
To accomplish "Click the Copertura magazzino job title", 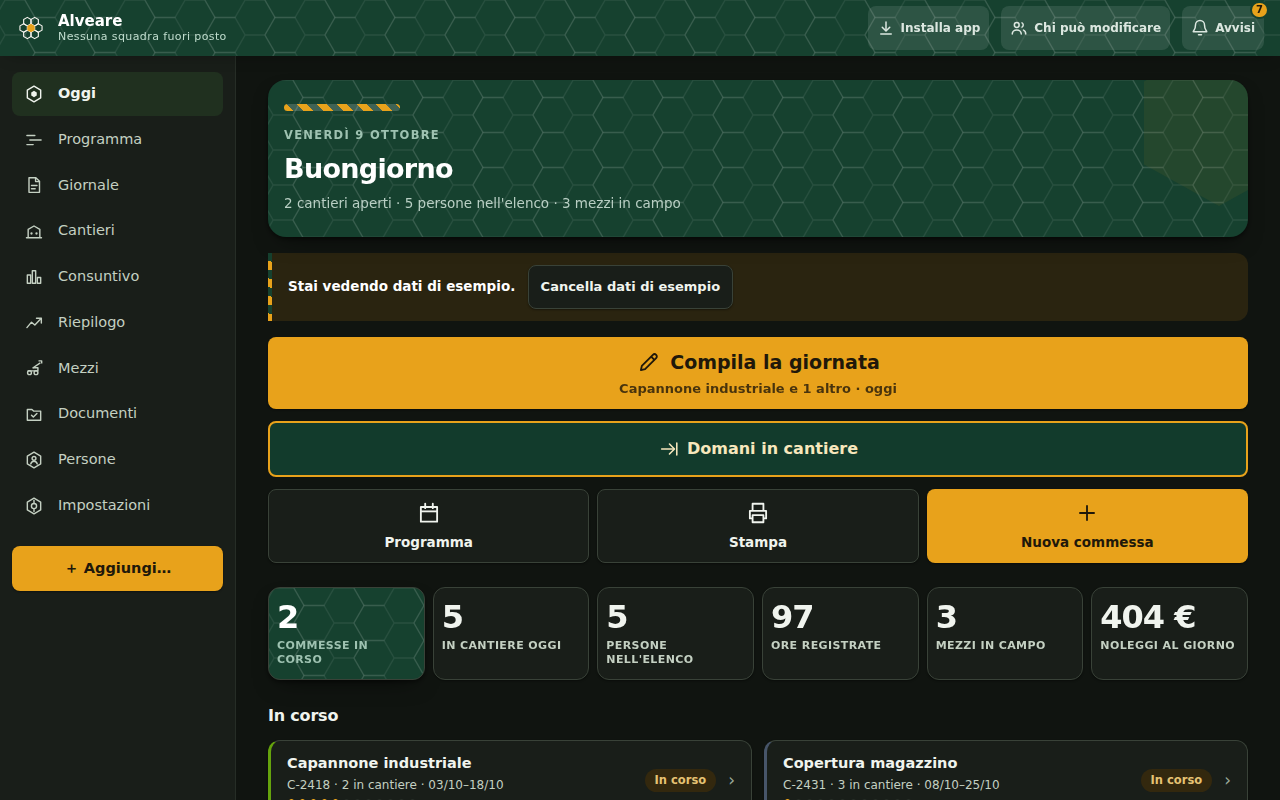I will (x=870, y=763).
